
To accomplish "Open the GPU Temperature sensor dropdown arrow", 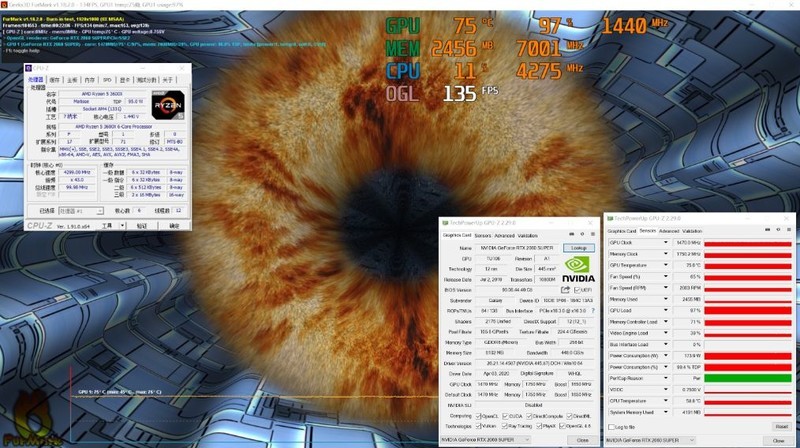I will [665, 265].
